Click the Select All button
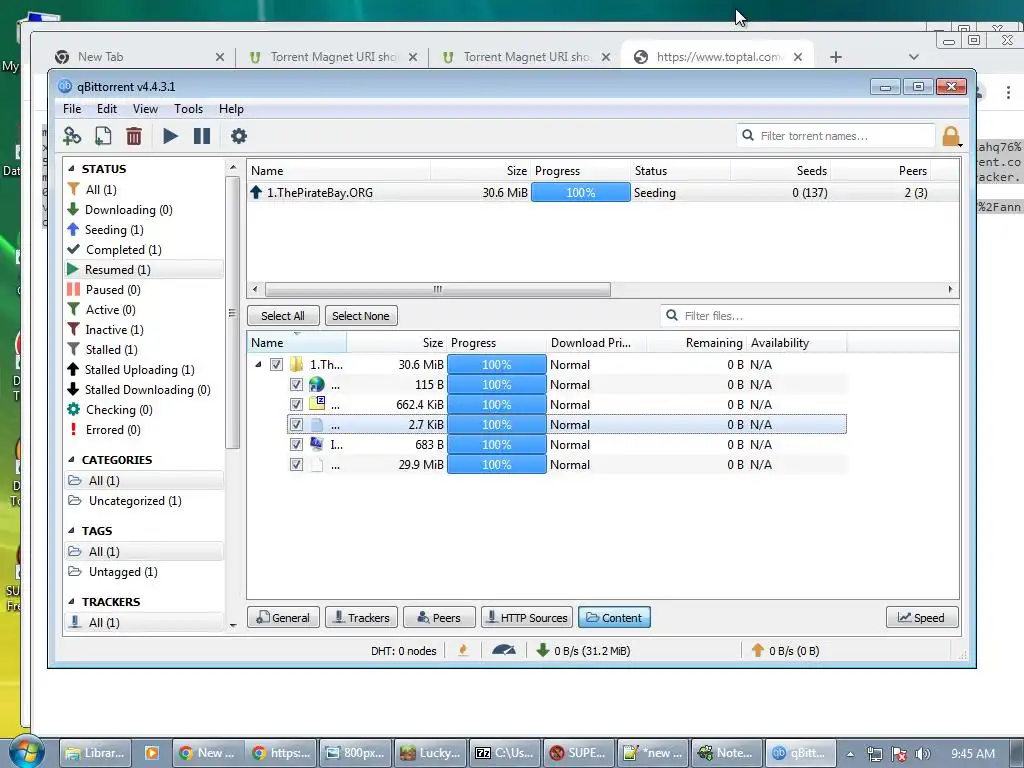 [x=283, y=316]
